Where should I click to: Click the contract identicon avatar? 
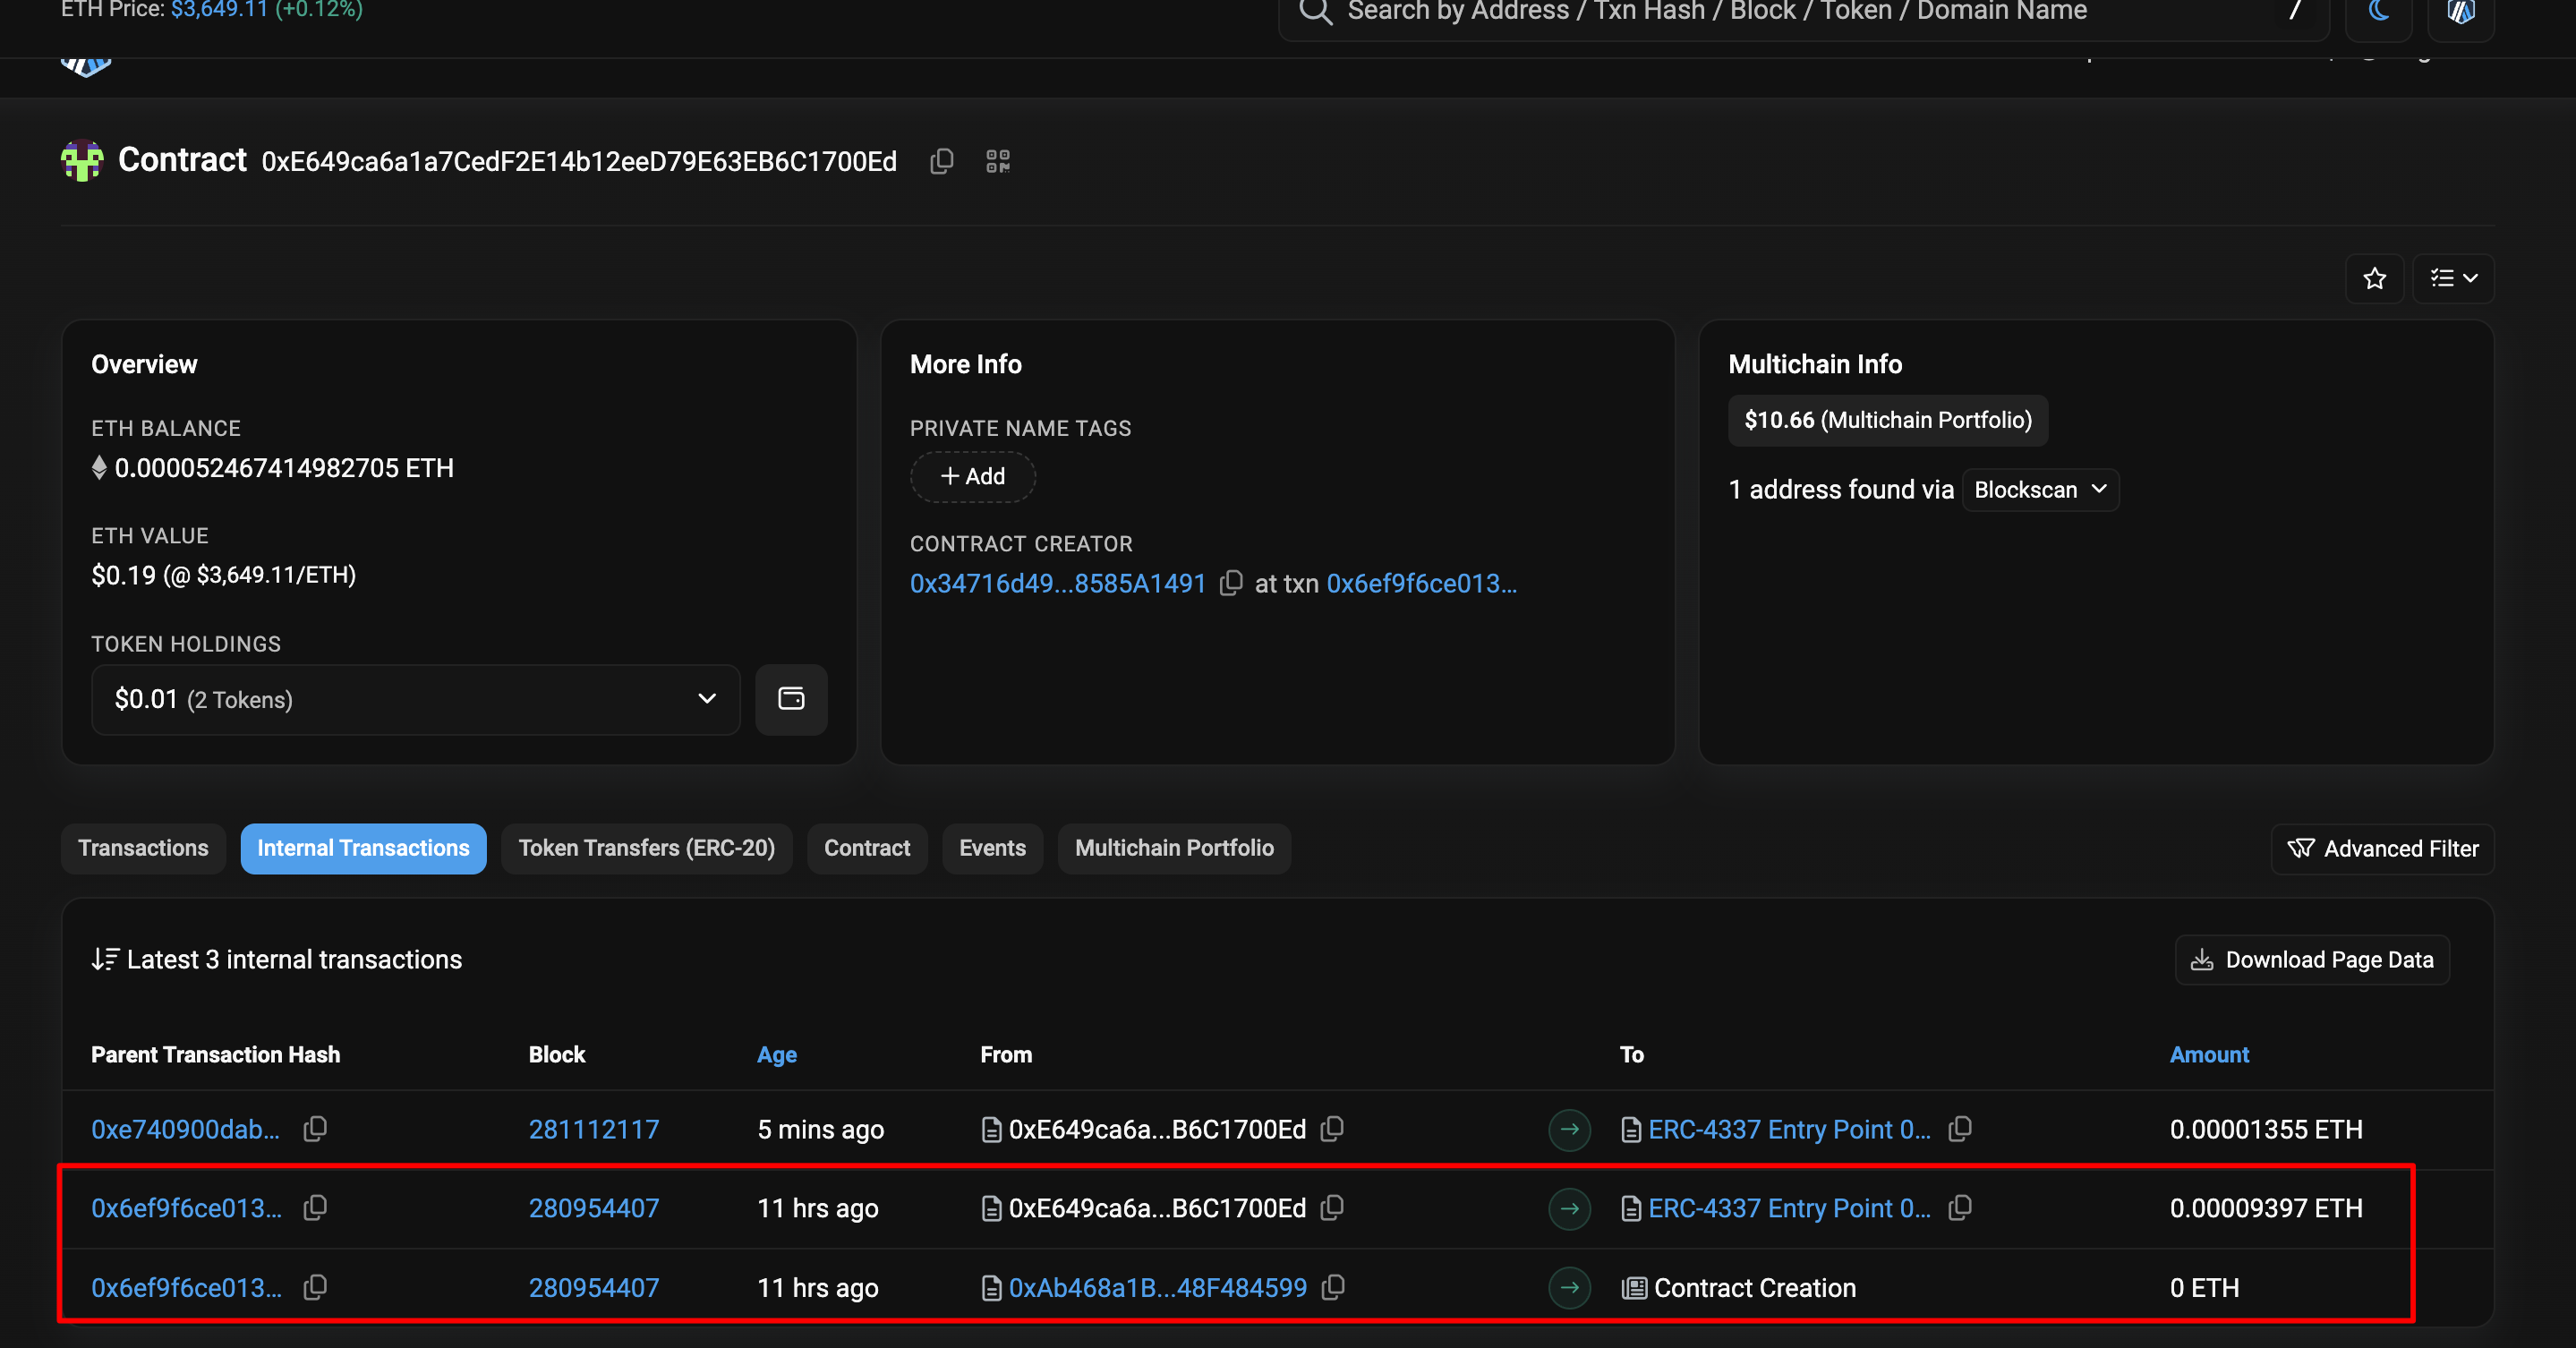[x=82, y=160]
